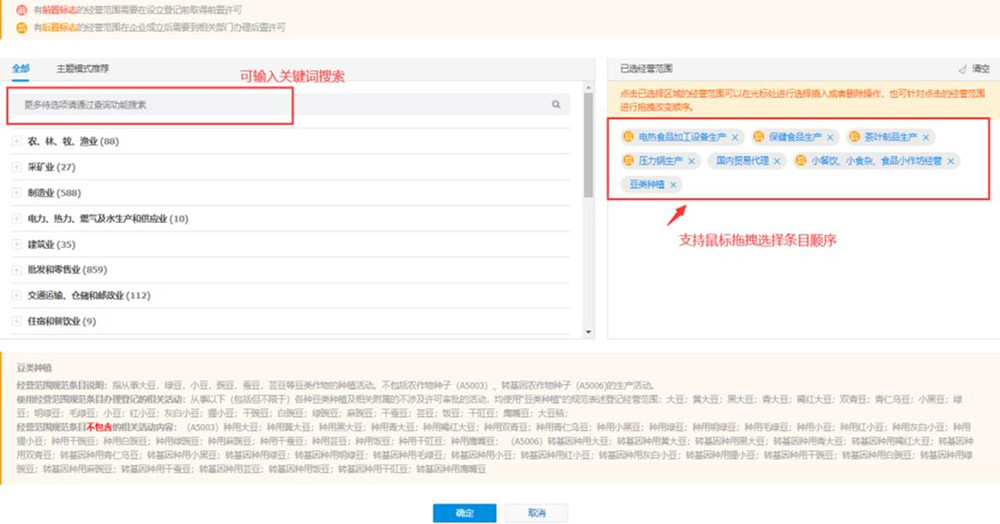Viewport: 1000px width, 524px height.
Task: Click the 确定 confirm button
Action: tap(464, 512)
